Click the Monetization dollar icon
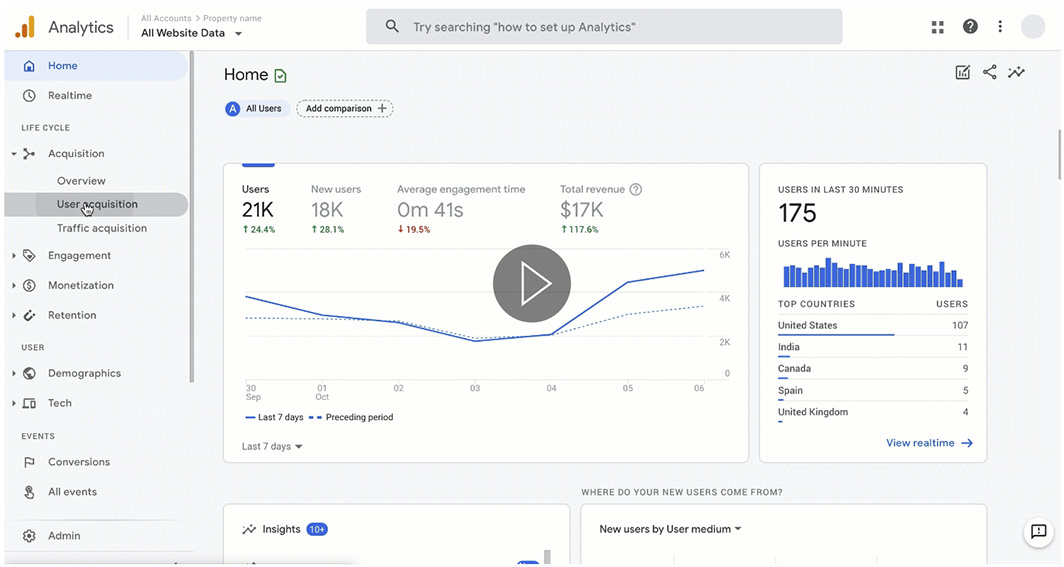The width and height of the screenshot is (1064, 567). pos(29,286)
